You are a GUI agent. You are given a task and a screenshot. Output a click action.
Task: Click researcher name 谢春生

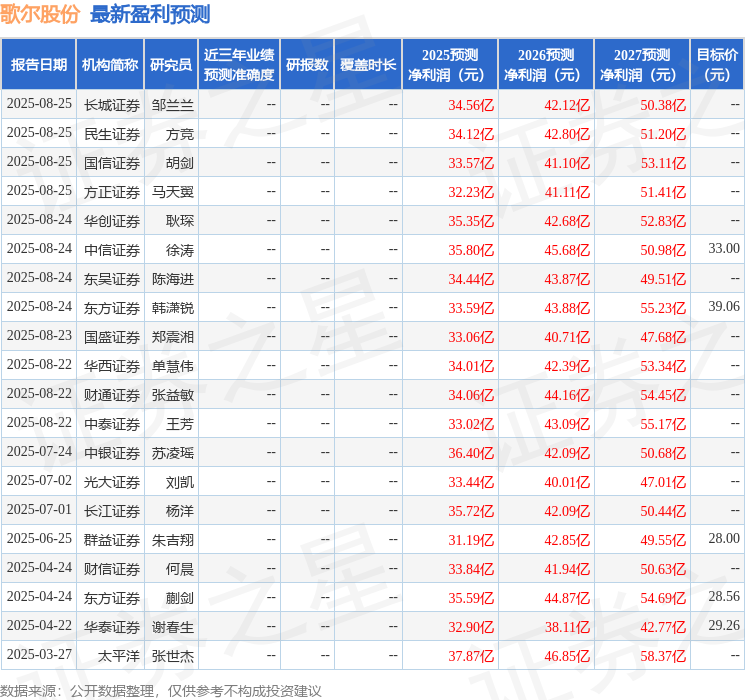click(173, 627)
